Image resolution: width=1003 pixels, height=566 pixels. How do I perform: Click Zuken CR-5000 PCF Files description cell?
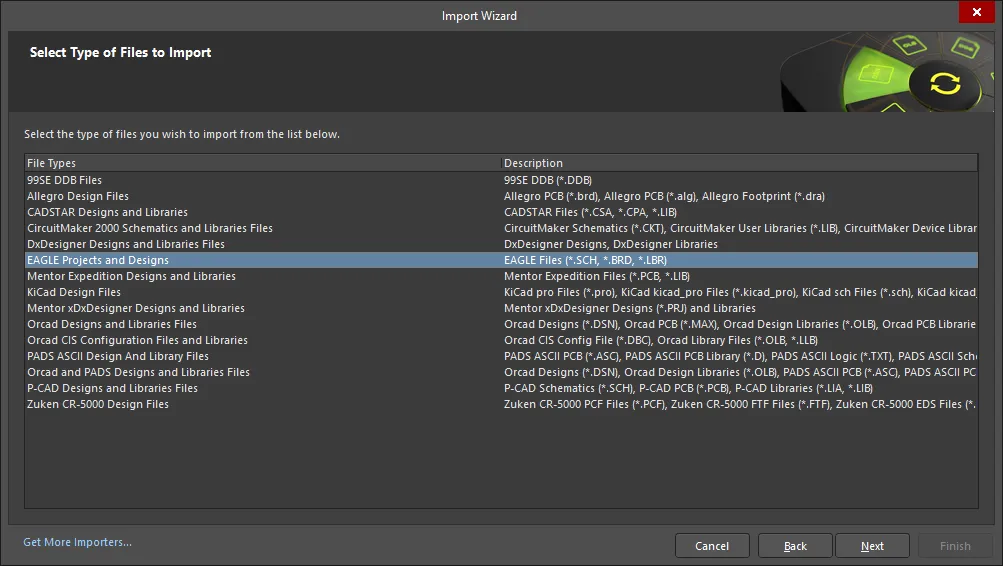(740, 404)
